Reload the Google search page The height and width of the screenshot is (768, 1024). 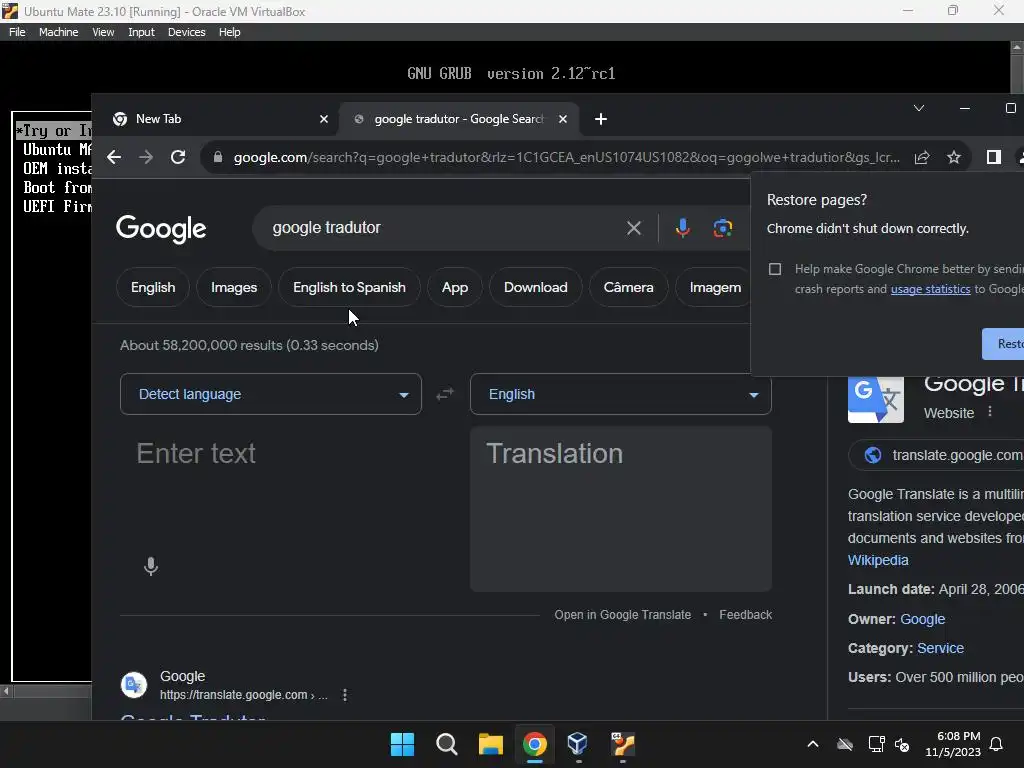(178, 157)
